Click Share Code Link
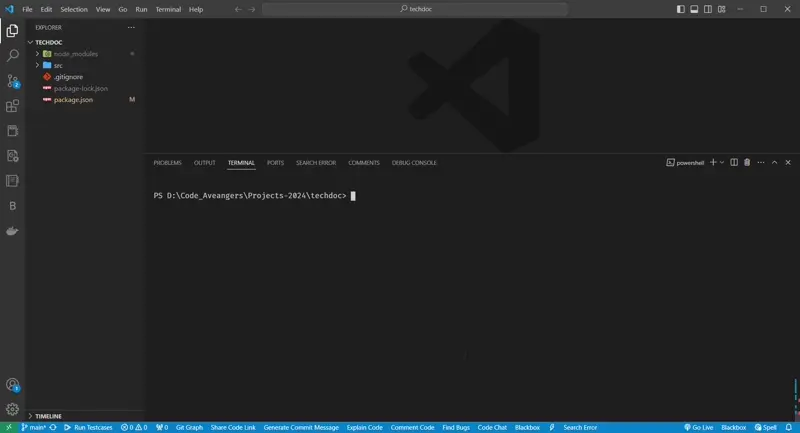800x433 pixels. pyautogui.click(x=233, y=427)
